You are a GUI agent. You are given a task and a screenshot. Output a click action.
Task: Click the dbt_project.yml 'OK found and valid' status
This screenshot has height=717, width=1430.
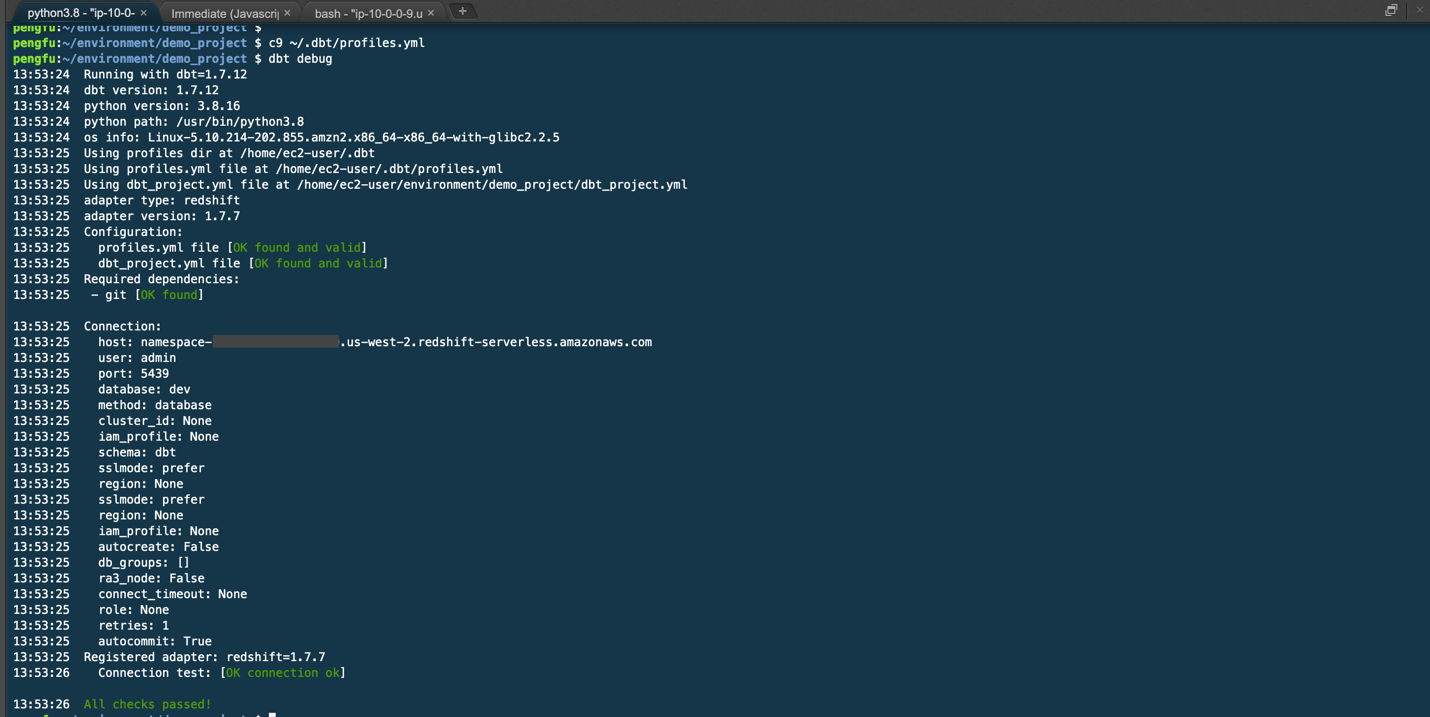[318, 264]
